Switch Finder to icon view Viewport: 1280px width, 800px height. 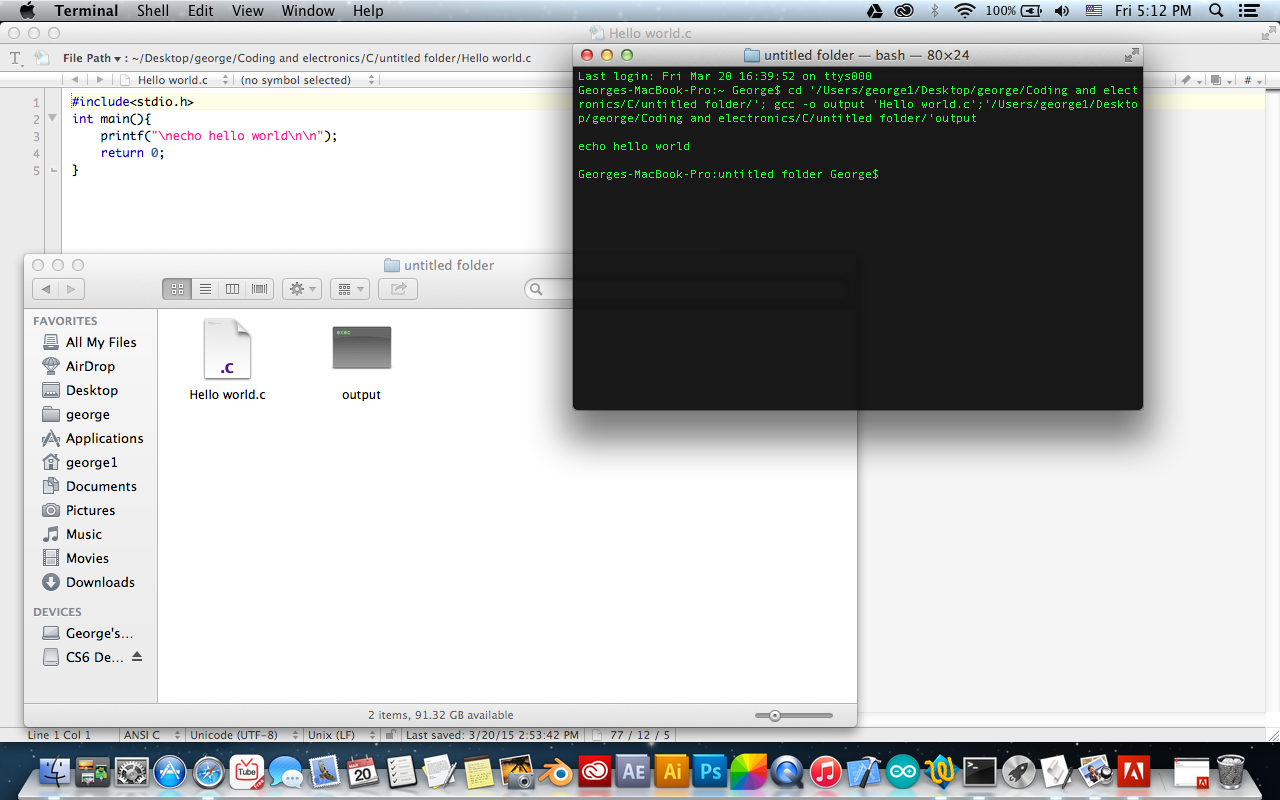click(177, 289)
